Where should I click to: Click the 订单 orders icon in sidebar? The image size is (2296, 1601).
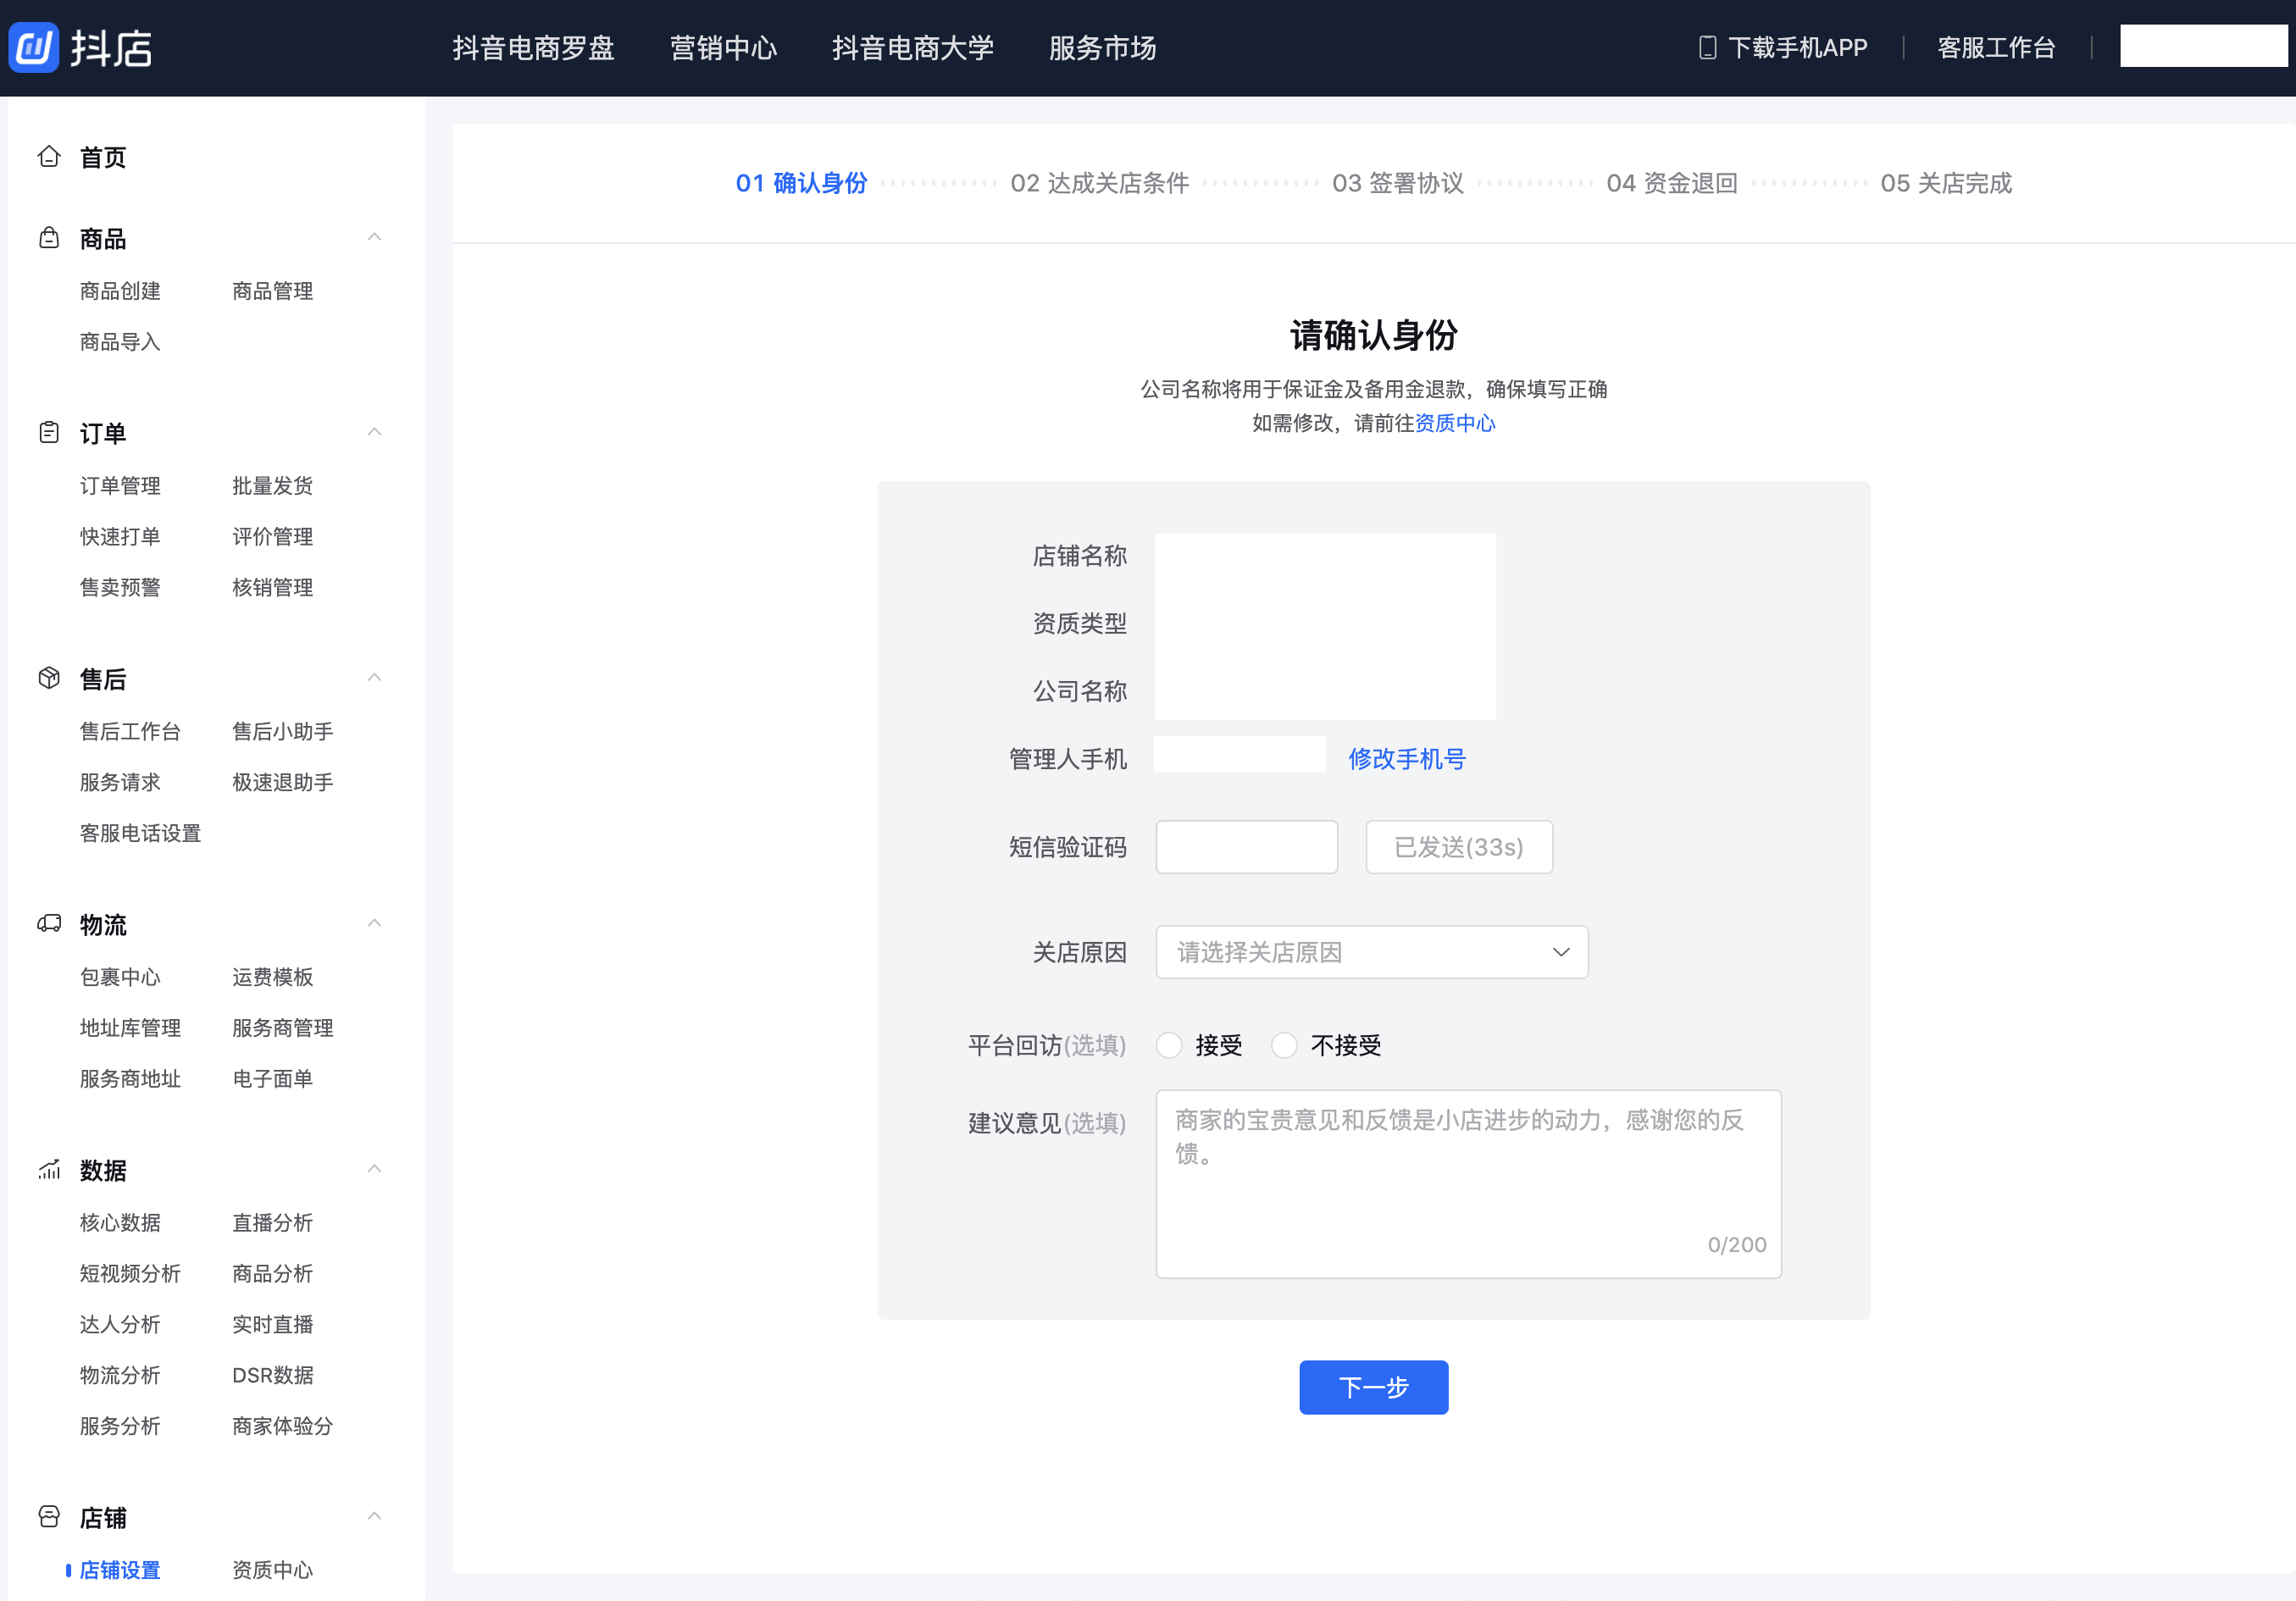48,432
